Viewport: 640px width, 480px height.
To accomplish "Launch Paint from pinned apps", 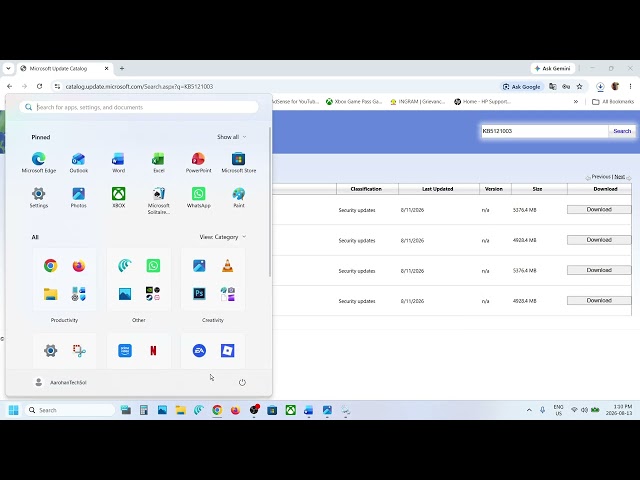I will tap(238, 197).
